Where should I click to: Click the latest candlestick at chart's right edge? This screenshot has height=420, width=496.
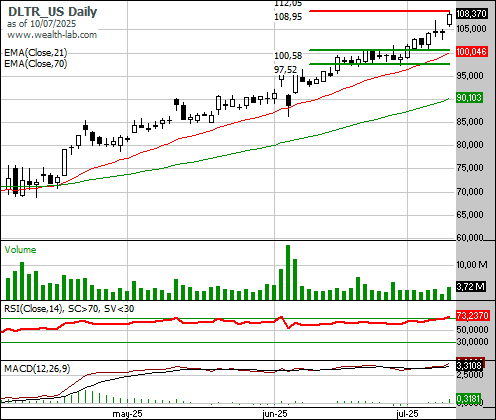pyautogui.click(x=450, y=19)
